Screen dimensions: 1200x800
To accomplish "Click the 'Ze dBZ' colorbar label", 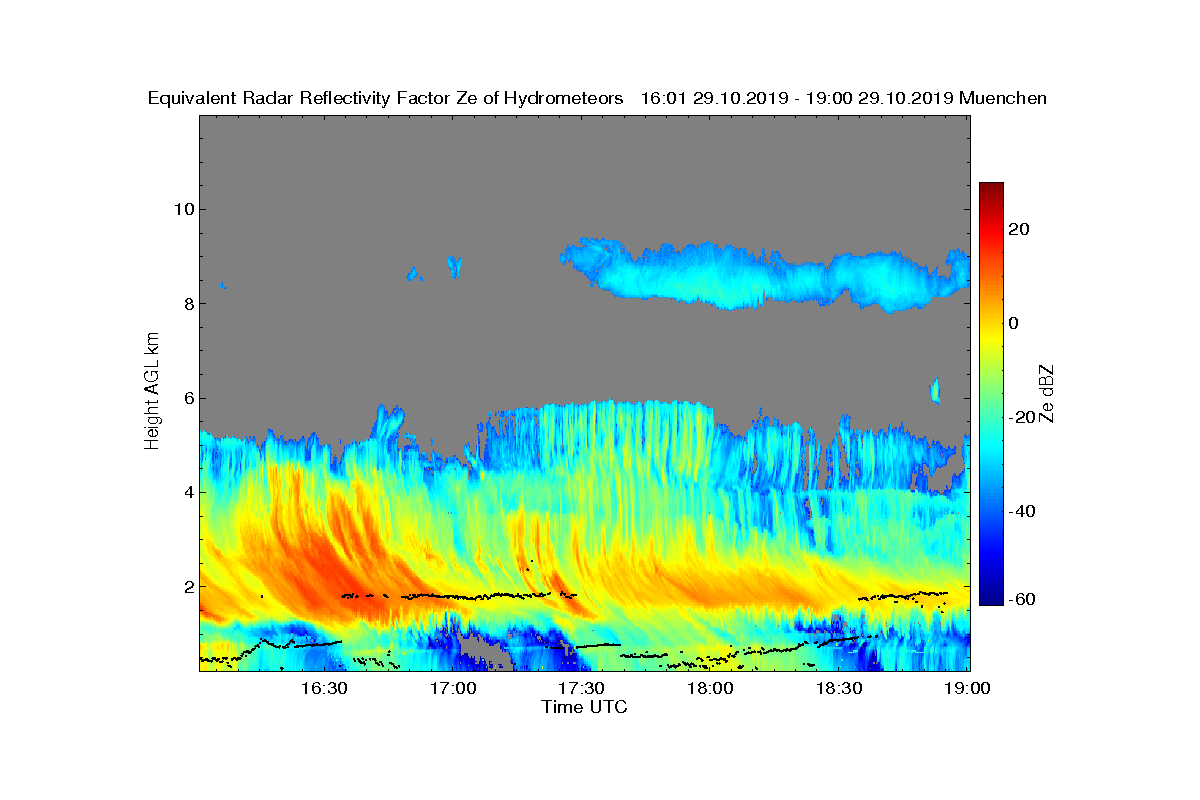I will coord(1046,393).
